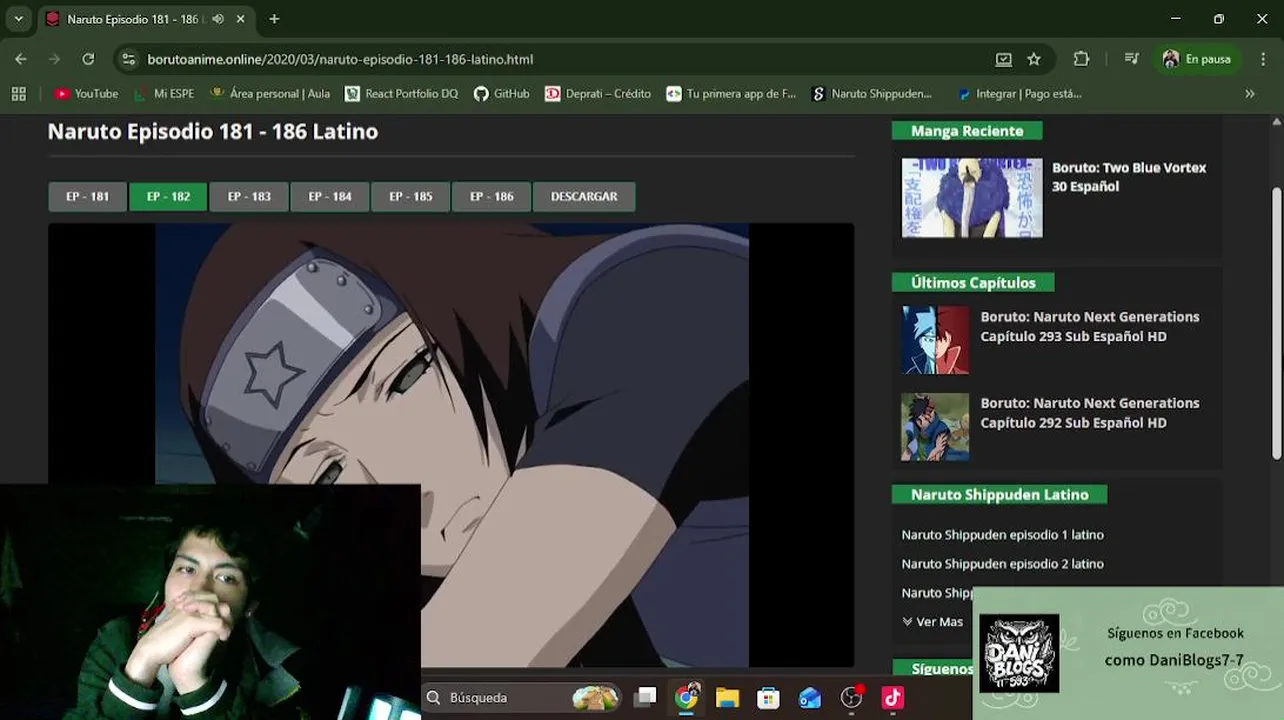The image size is (1284, 720).
Task: Switch to EP - 186
Action: point(492,196)
